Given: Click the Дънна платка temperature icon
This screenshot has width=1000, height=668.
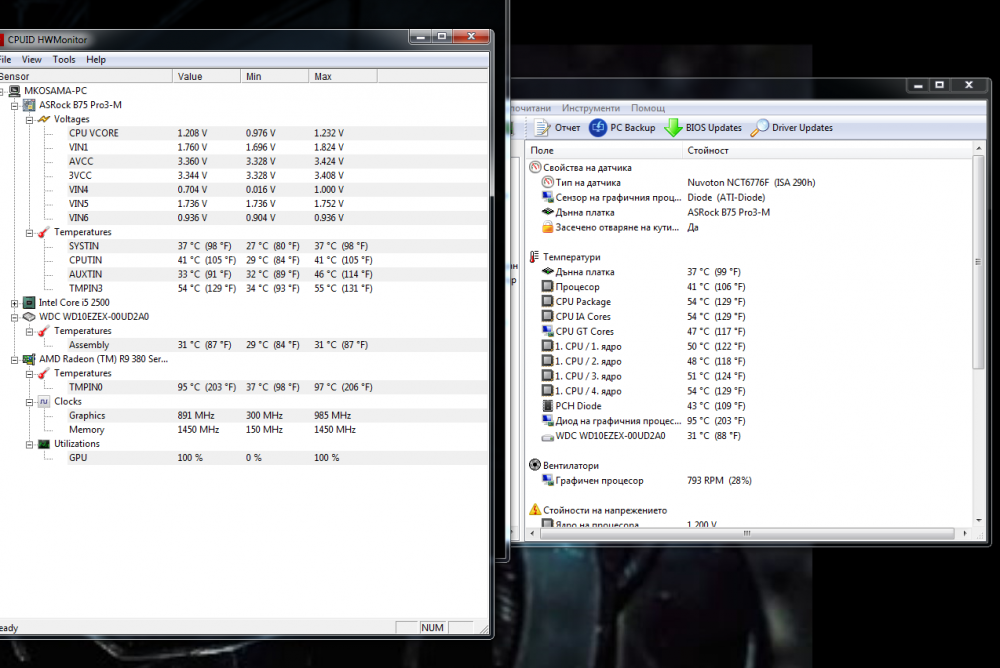Looking at the screenshot, I should click(547, 272).
